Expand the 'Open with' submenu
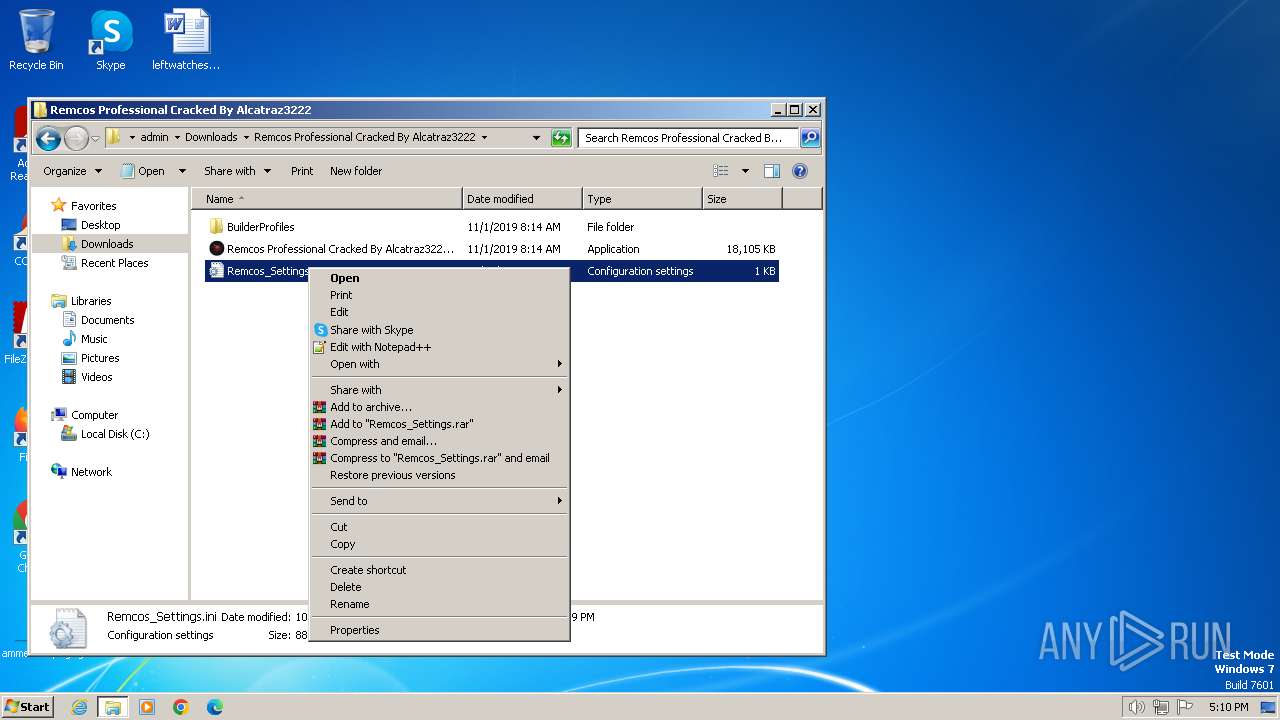This screenshot has width=1280, height=720. 438,364
